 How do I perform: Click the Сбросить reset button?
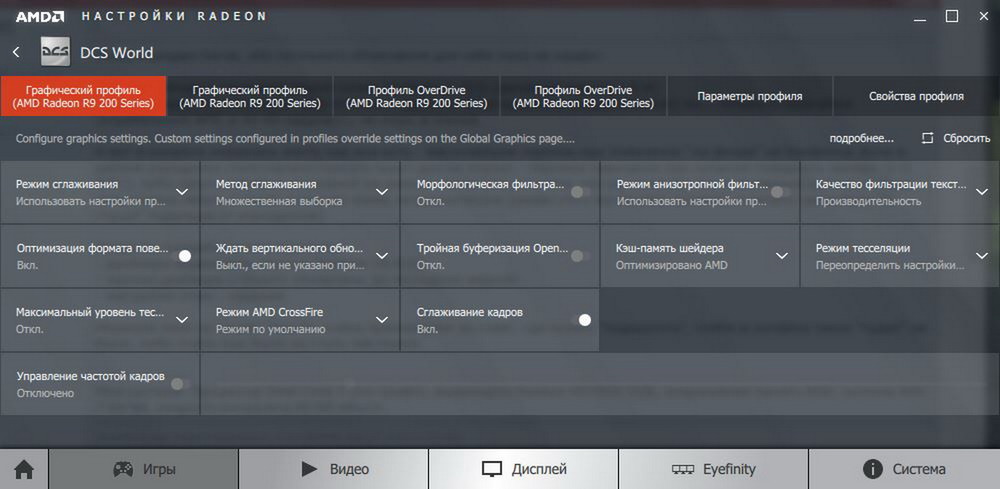955,138
